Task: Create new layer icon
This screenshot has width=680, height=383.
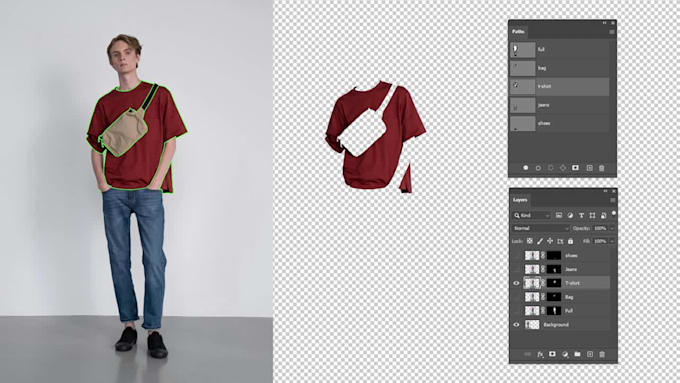Action: [x=590, y=354]
